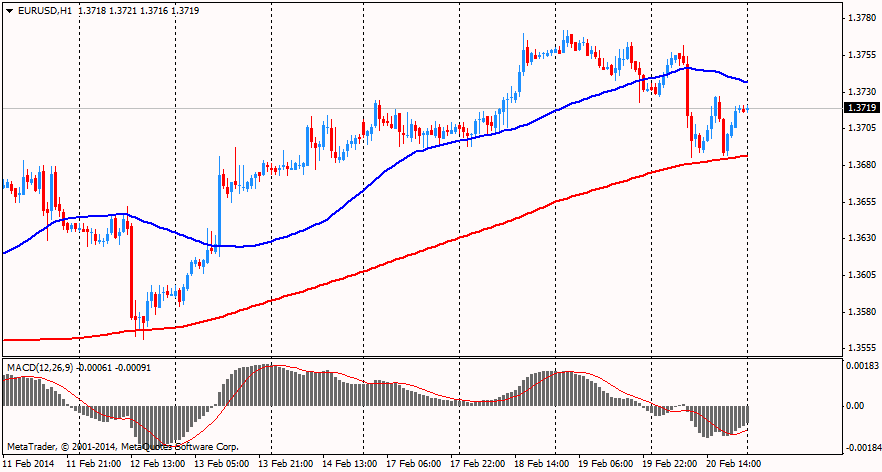Click the 18 Feb 14:00 time label
The width and height of the screenshot is (882, 472).
(x=542, y=463)
